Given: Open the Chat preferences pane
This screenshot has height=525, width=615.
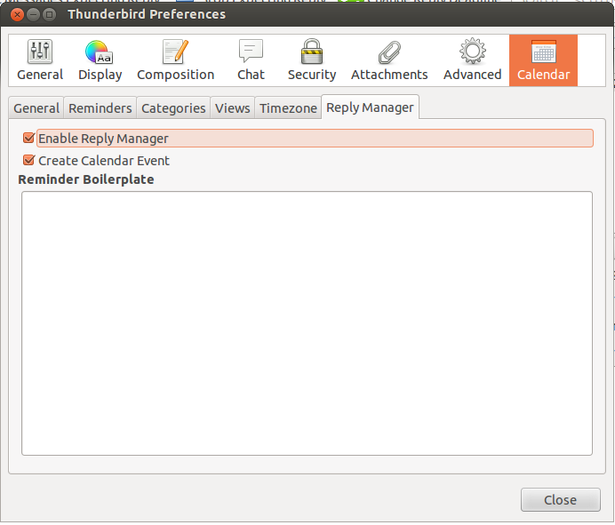Looking at the screenshot, I should coord(251,60).
